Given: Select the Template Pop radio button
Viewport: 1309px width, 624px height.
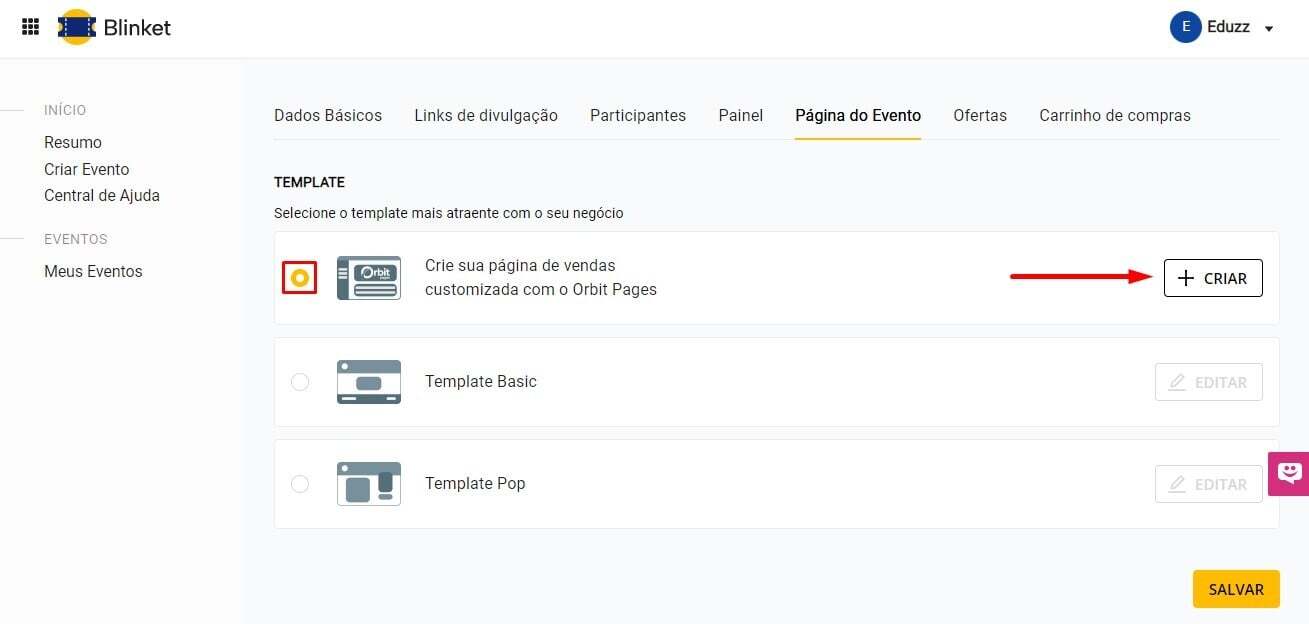Looking at the screenshot, I should [x=300, y=484].
